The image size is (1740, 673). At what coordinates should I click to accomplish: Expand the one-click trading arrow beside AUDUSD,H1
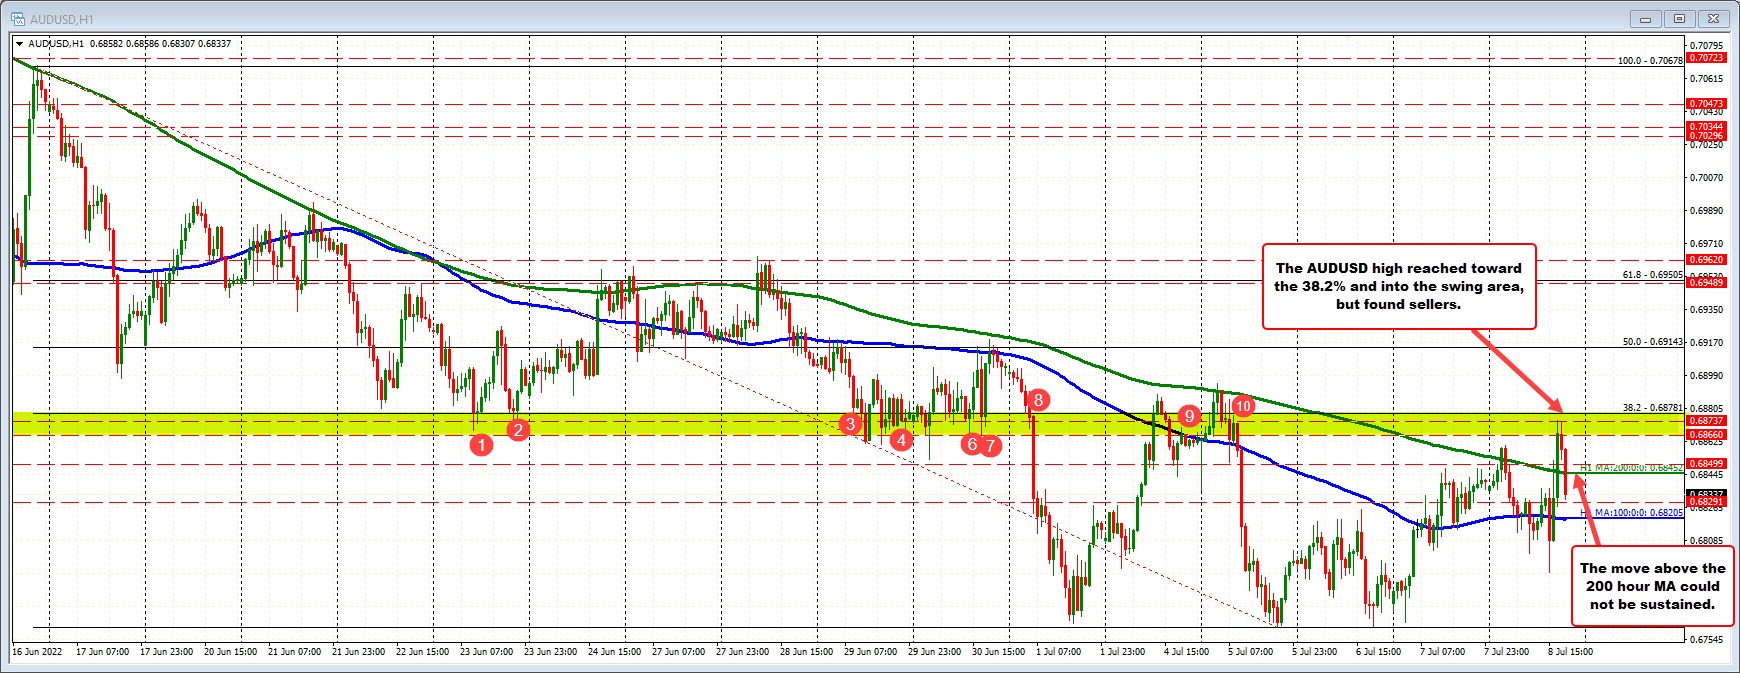click(19, 44)
